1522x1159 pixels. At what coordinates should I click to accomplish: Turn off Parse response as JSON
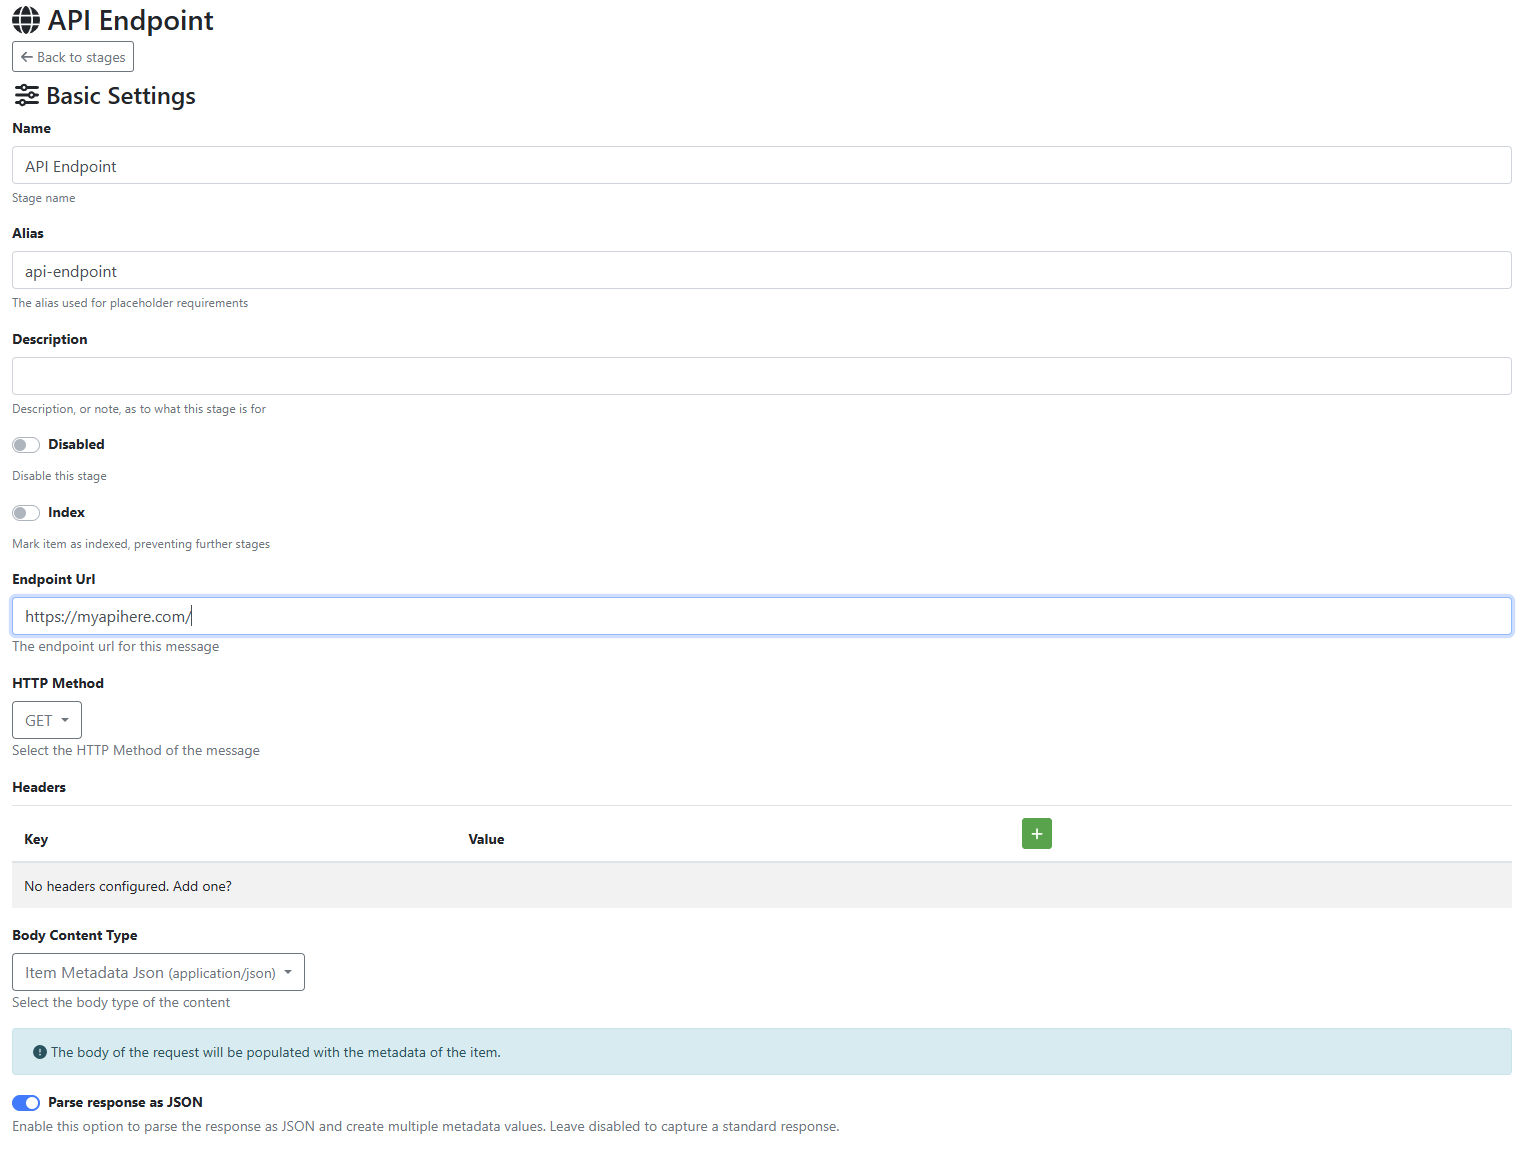coord(26,1103)
